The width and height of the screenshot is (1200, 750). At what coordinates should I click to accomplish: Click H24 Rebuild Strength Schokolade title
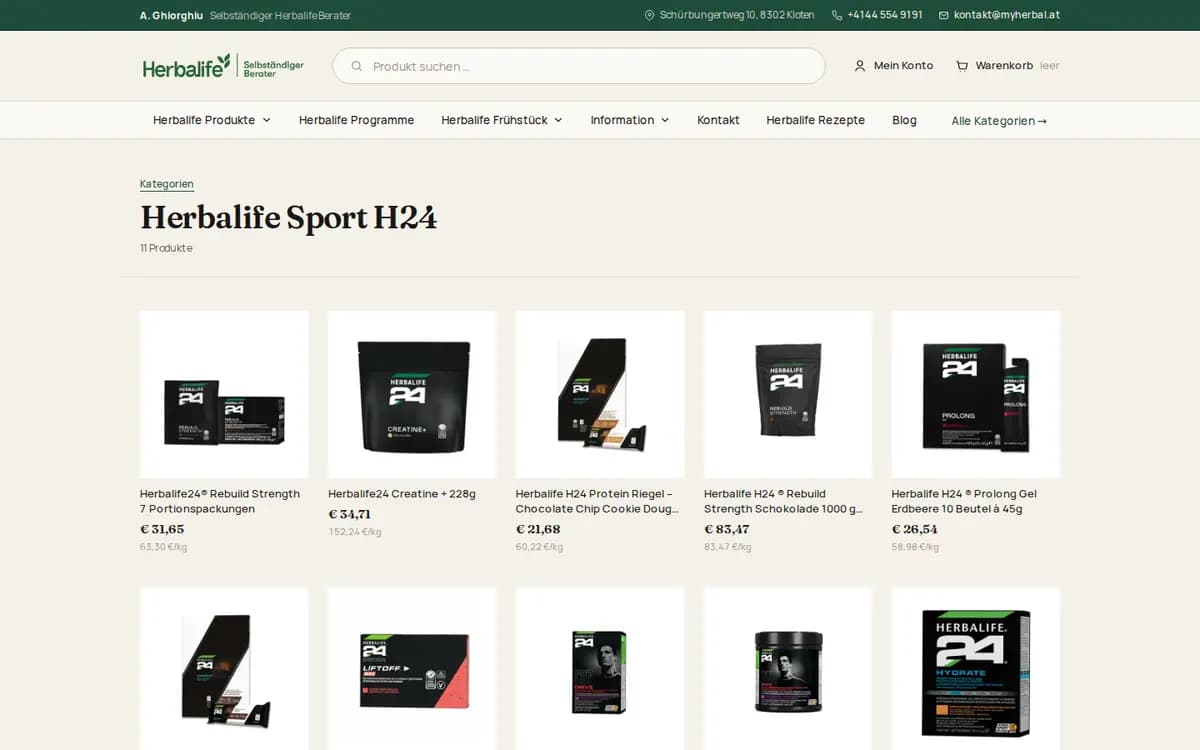click(783, 501)
